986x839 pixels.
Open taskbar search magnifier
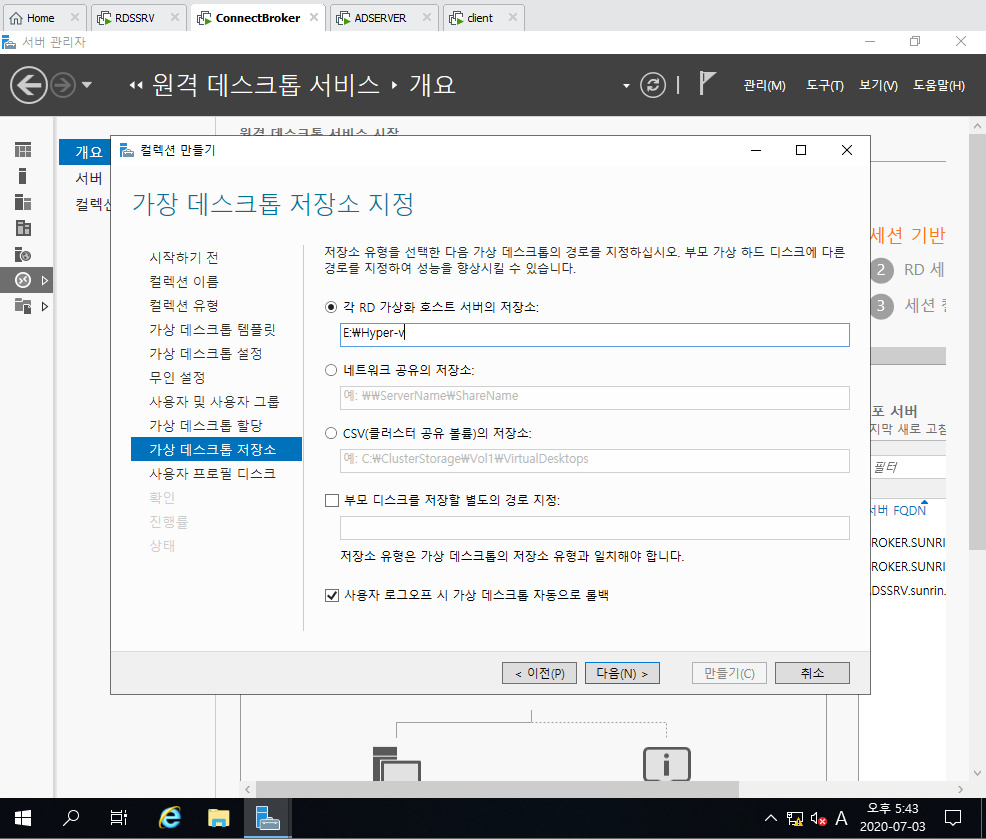tap(71, 818)
